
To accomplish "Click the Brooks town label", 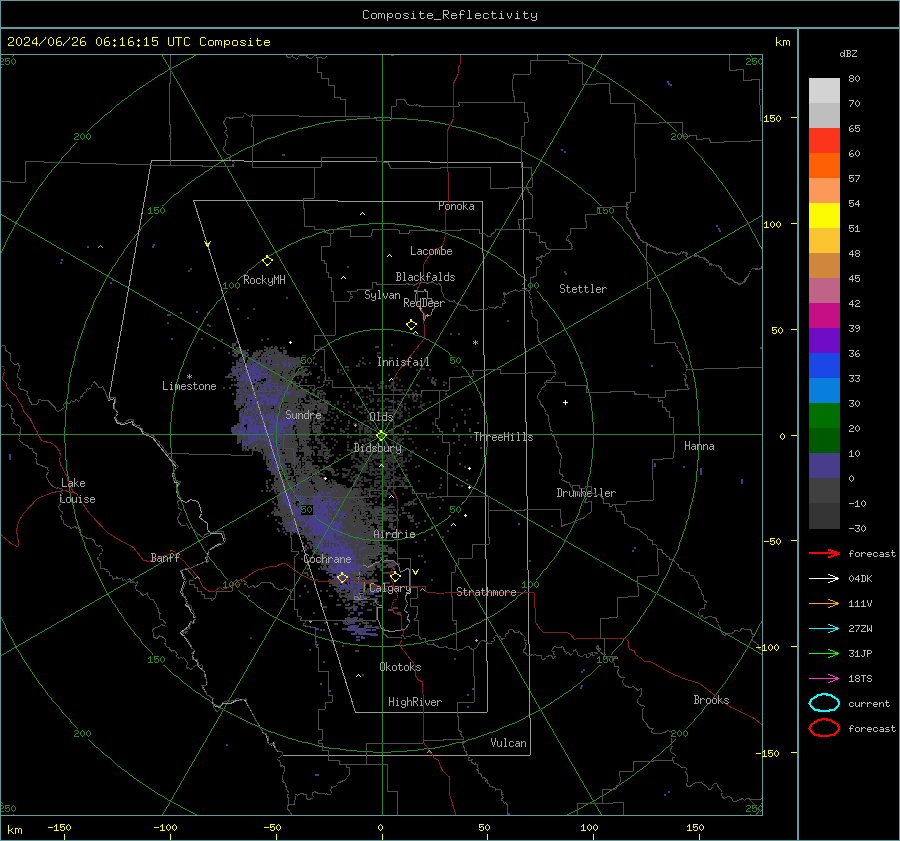I will tap(711, 700).
